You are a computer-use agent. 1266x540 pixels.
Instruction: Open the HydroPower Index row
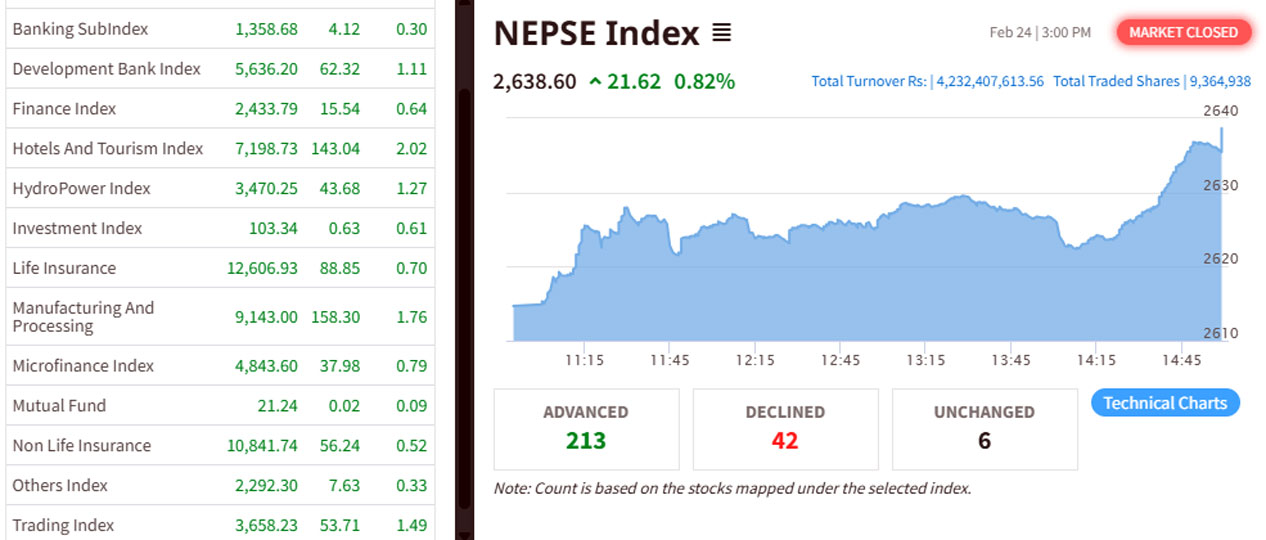tap(81, 188)
